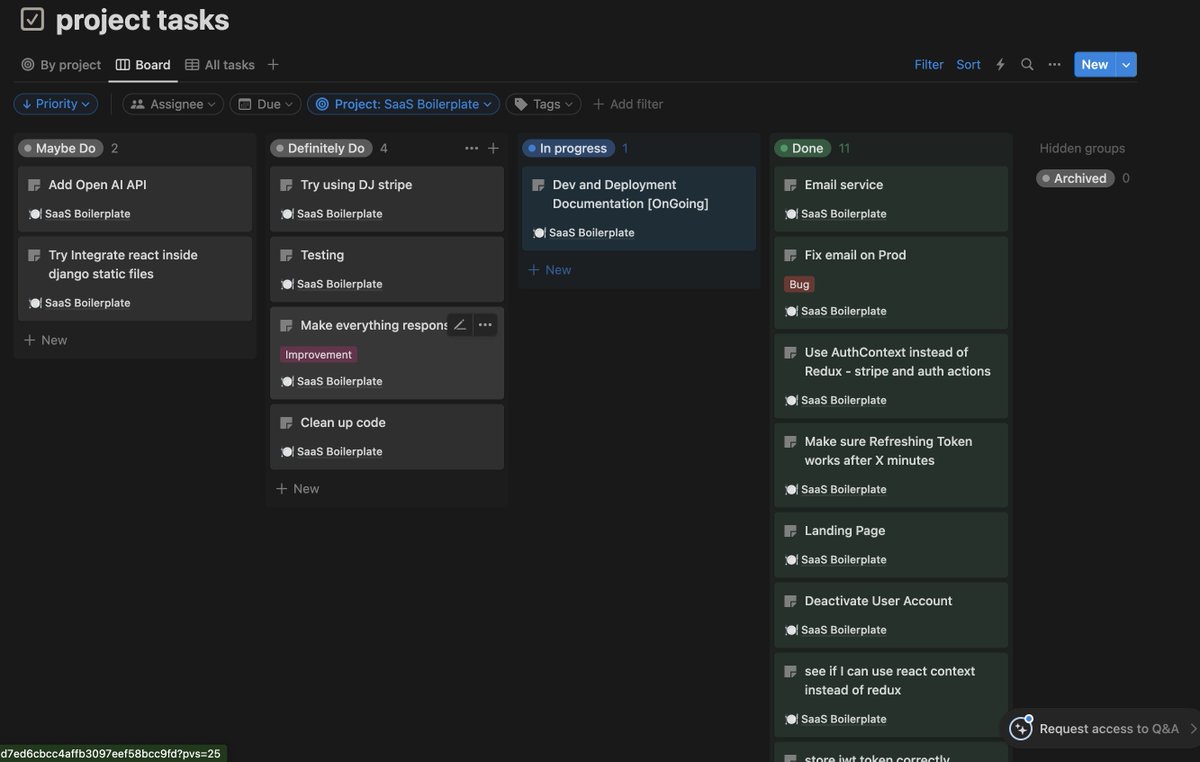The image size is (1200, 762).
Task: Expand the New button dropdown arrow
Action: [1126, 64]
